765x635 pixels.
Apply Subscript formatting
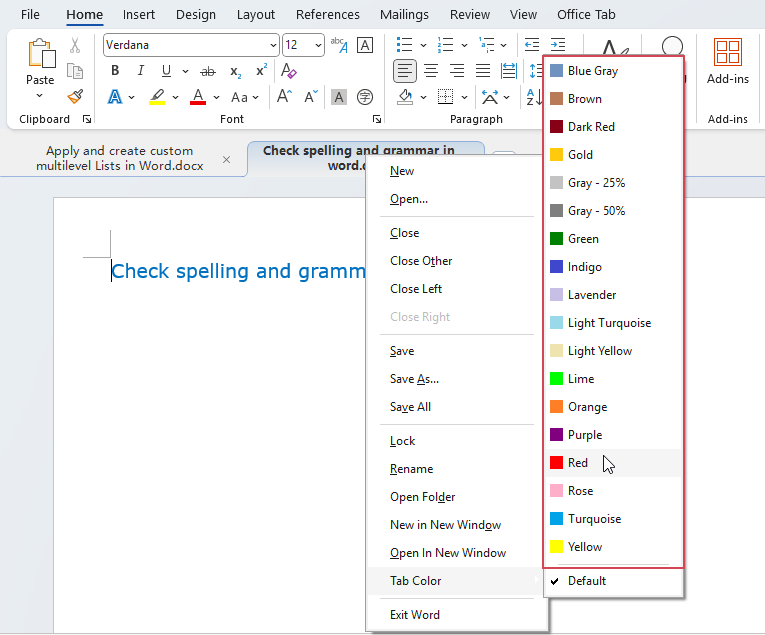click(x=235, y=71)
